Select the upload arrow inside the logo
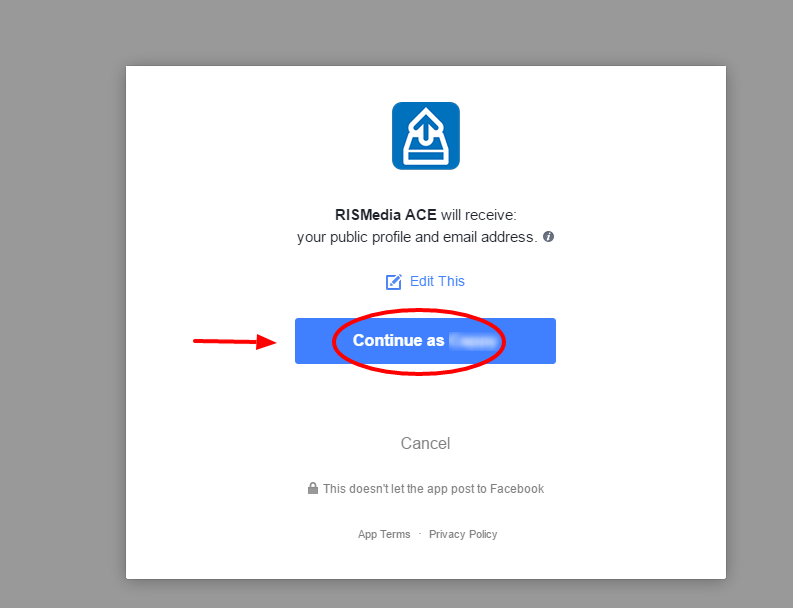Viewport: 793px width, 608px height. coord(426,128)
